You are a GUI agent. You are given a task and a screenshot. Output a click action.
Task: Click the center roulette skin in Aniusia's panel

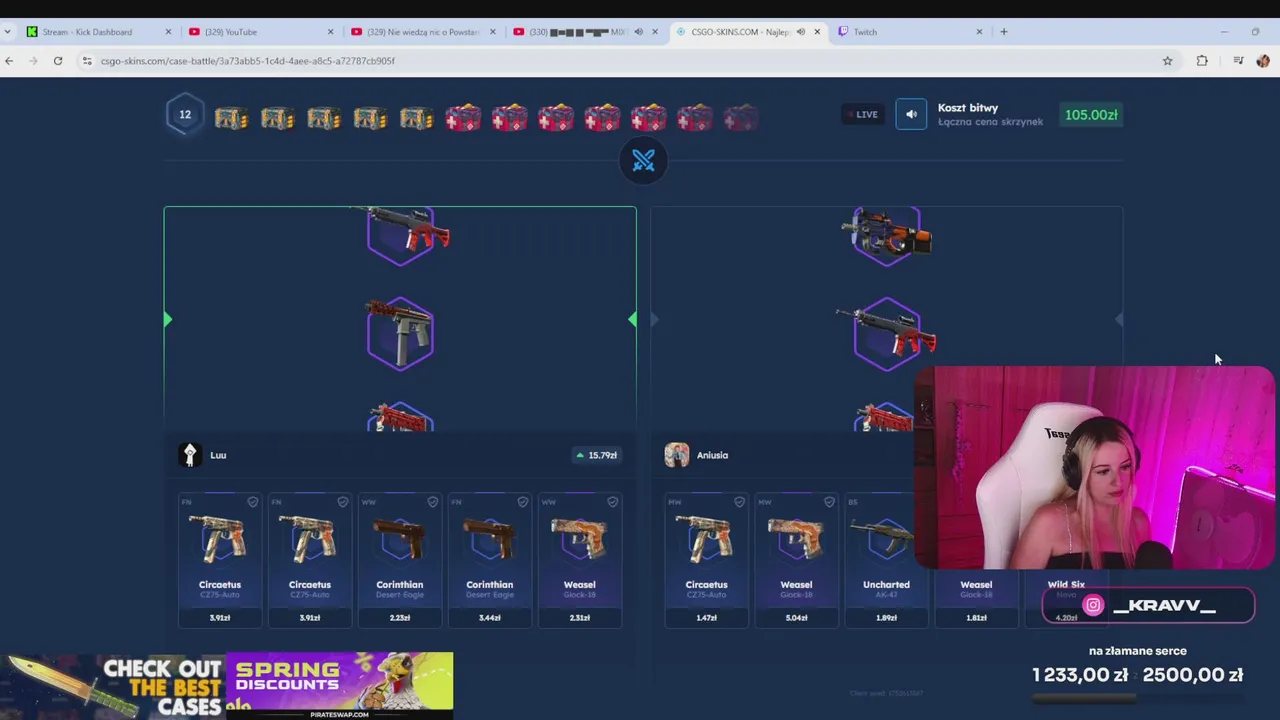tap(887, 334)
